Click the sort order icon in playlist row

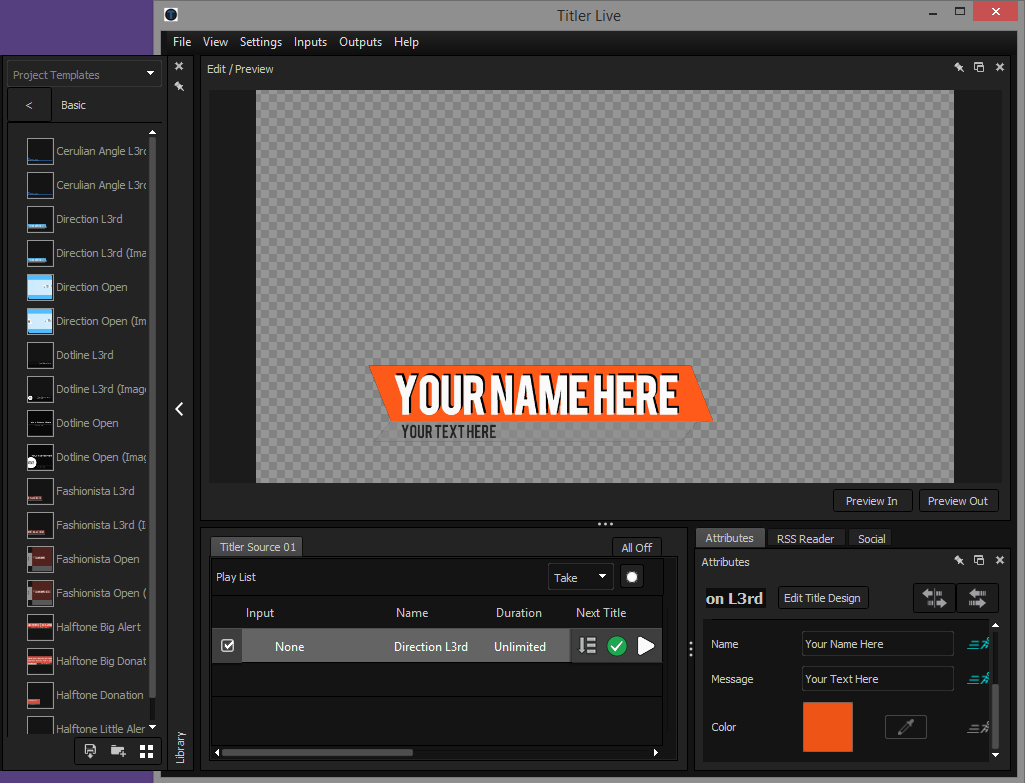pos(588,646)
